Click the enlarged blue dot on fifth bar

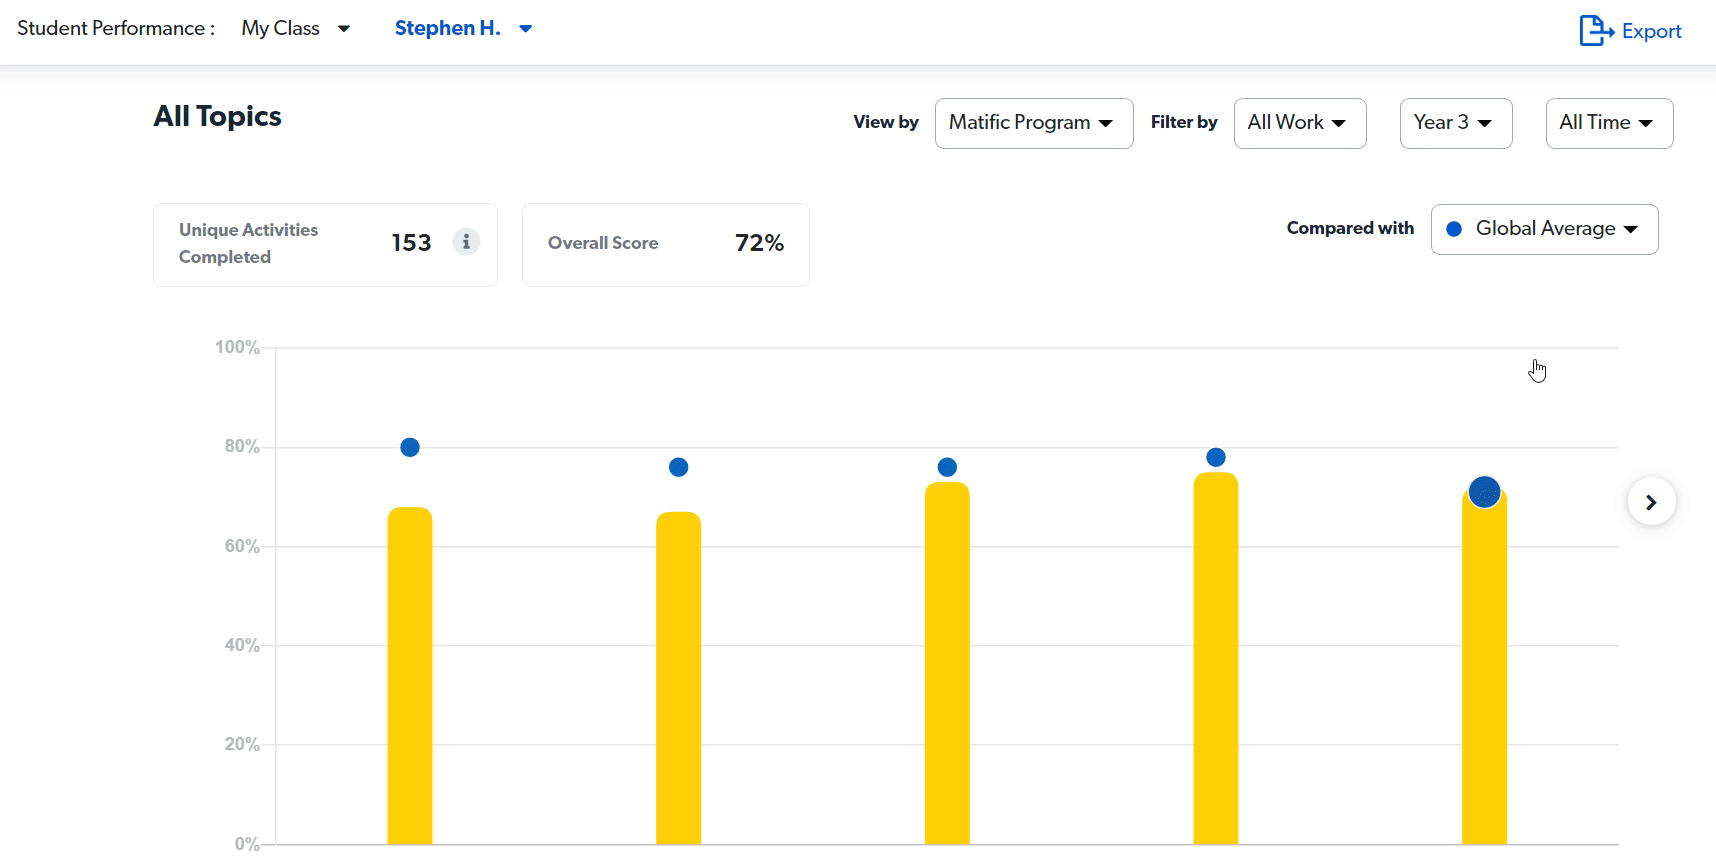coord(1484,492)
